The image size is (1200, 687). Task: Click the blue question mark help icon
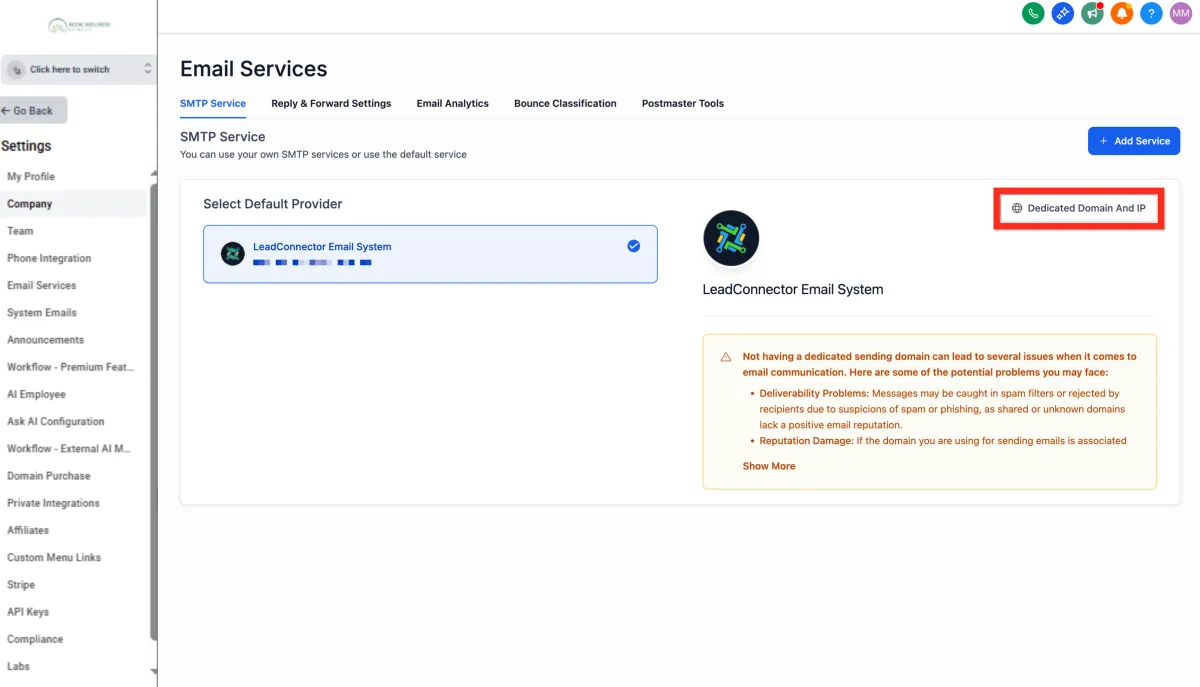[1151, 14]
